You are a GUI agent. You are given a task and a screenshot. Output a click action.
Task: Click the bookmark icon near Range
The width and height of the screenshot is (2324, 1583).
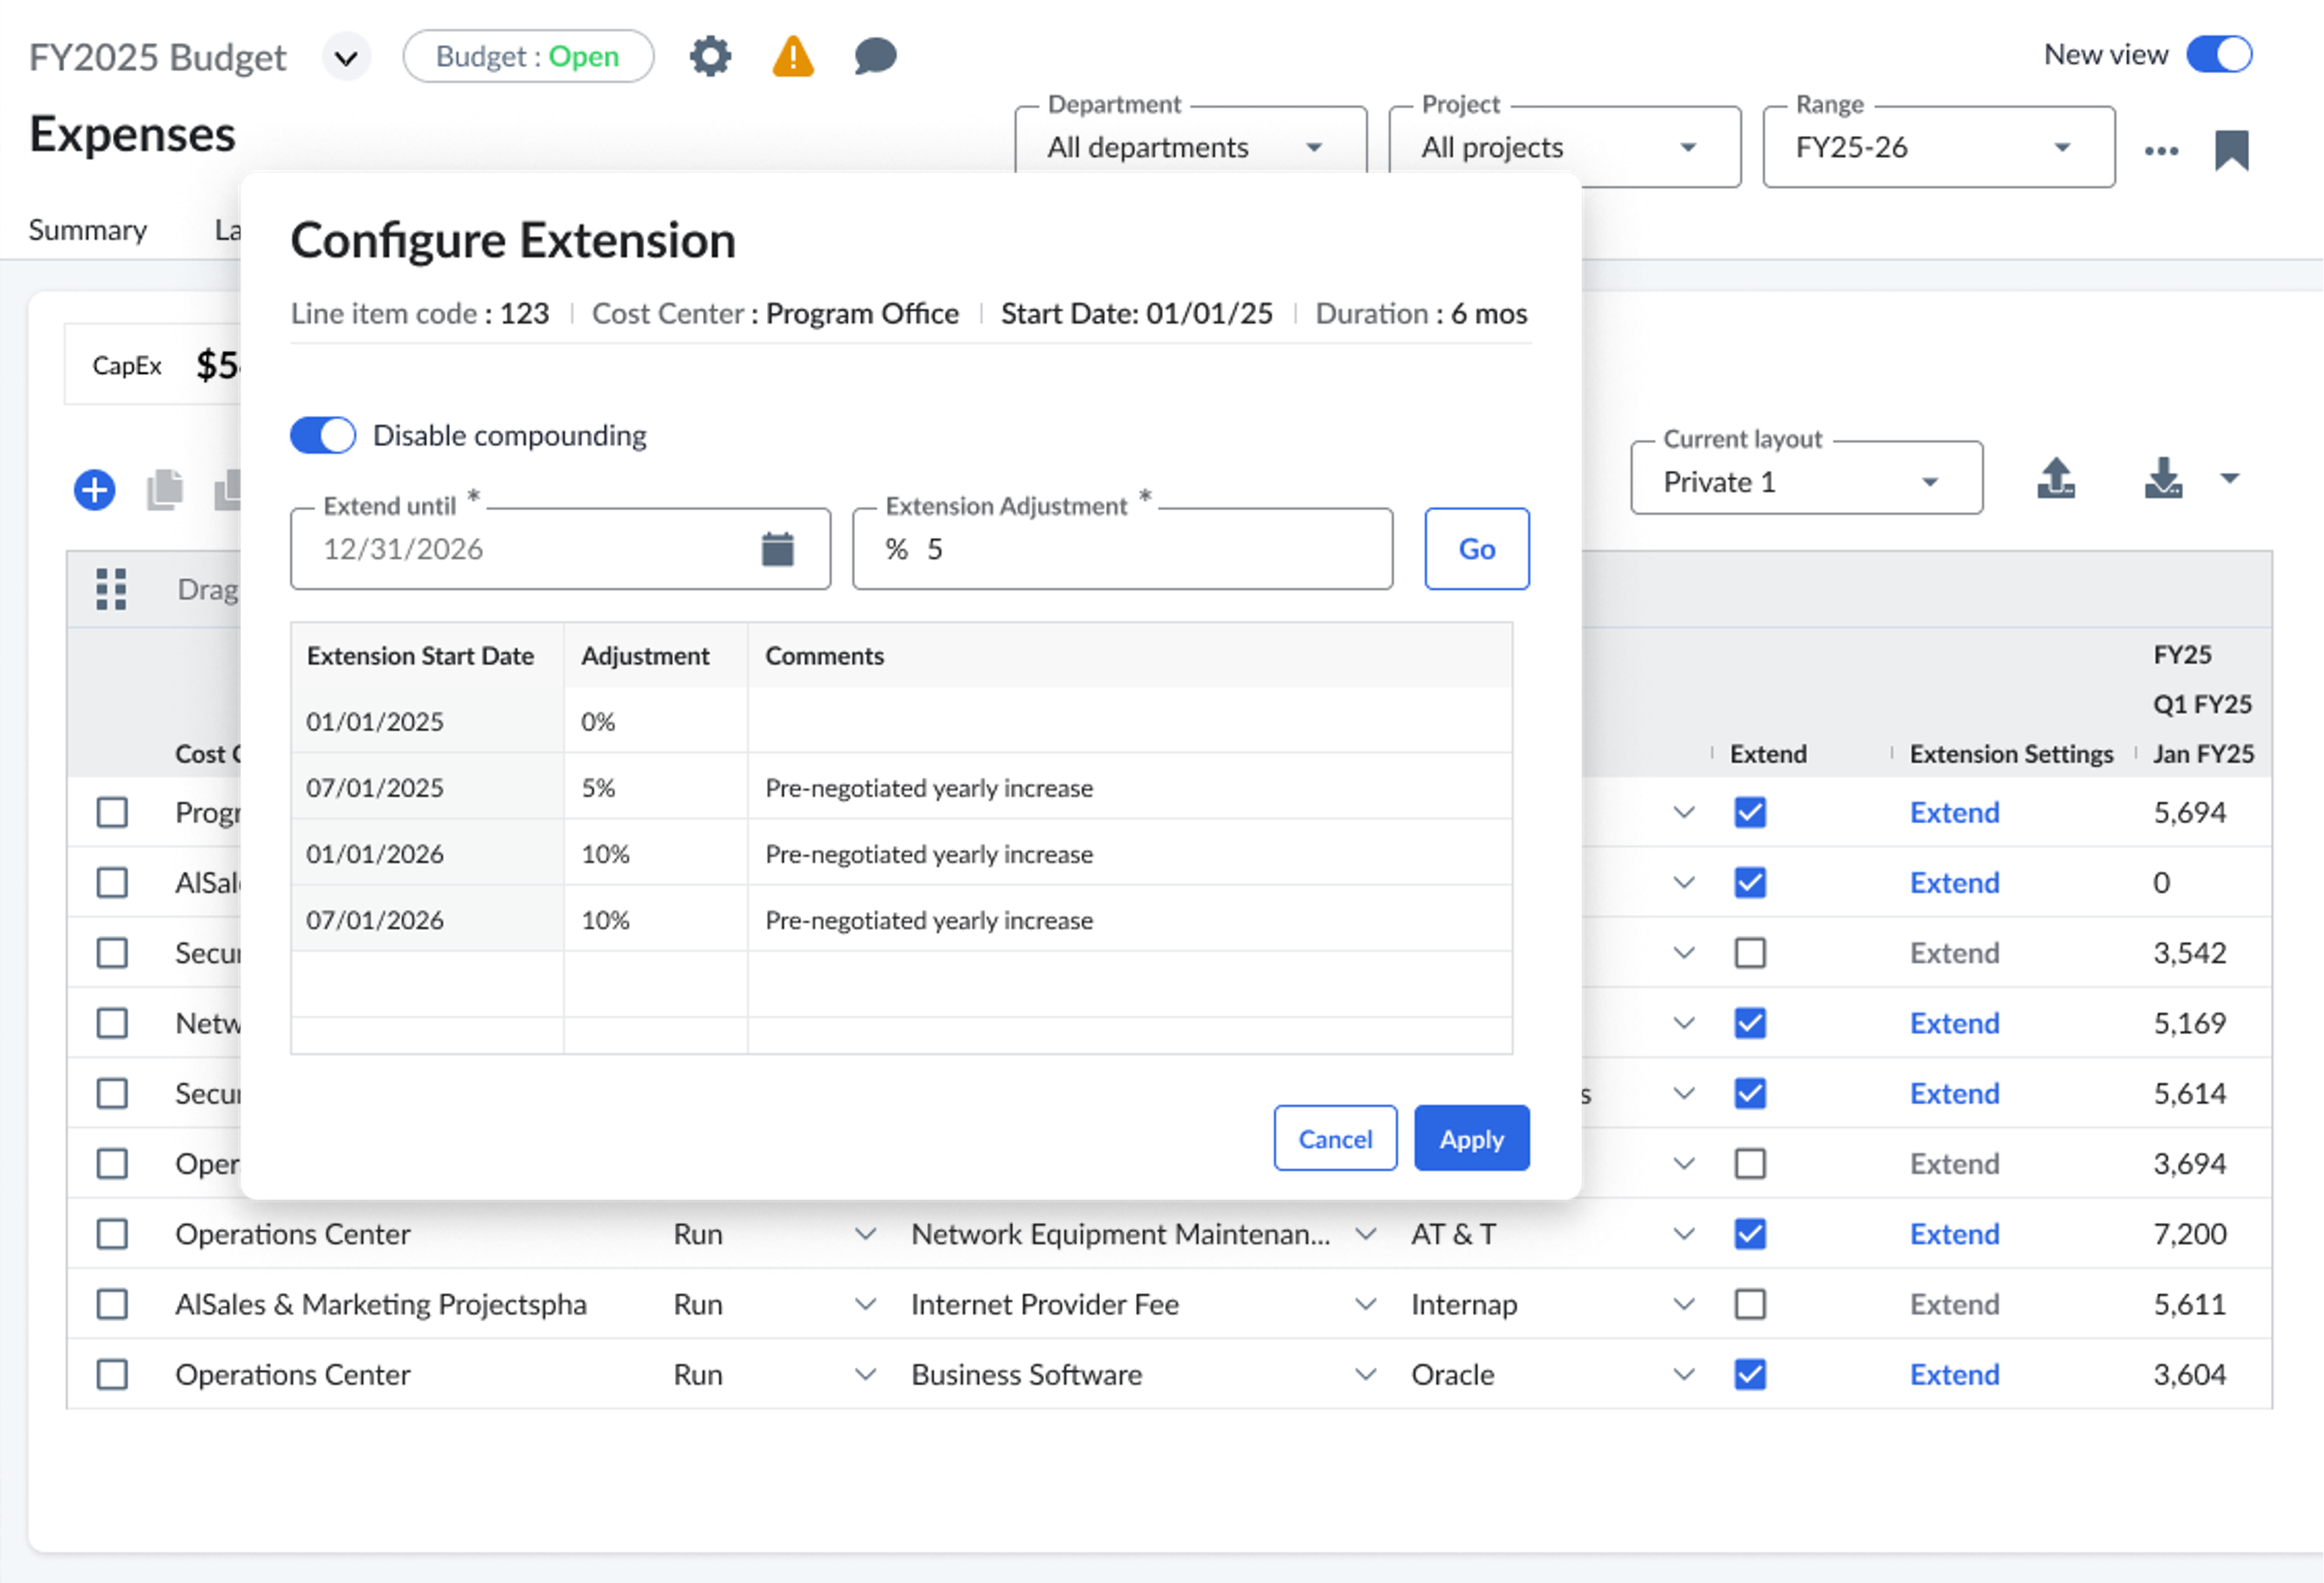click(2232, 150)
